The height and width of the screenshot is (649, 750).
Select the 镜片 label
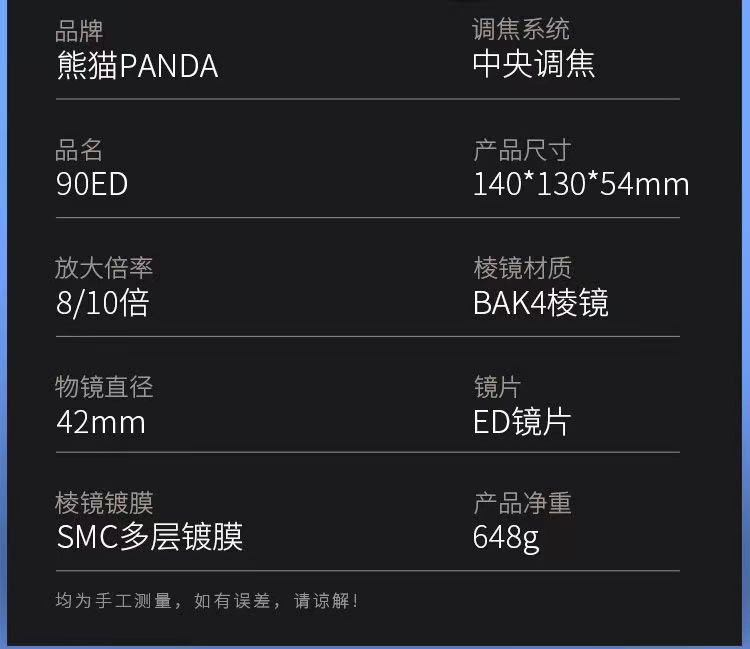click(497, 387)
